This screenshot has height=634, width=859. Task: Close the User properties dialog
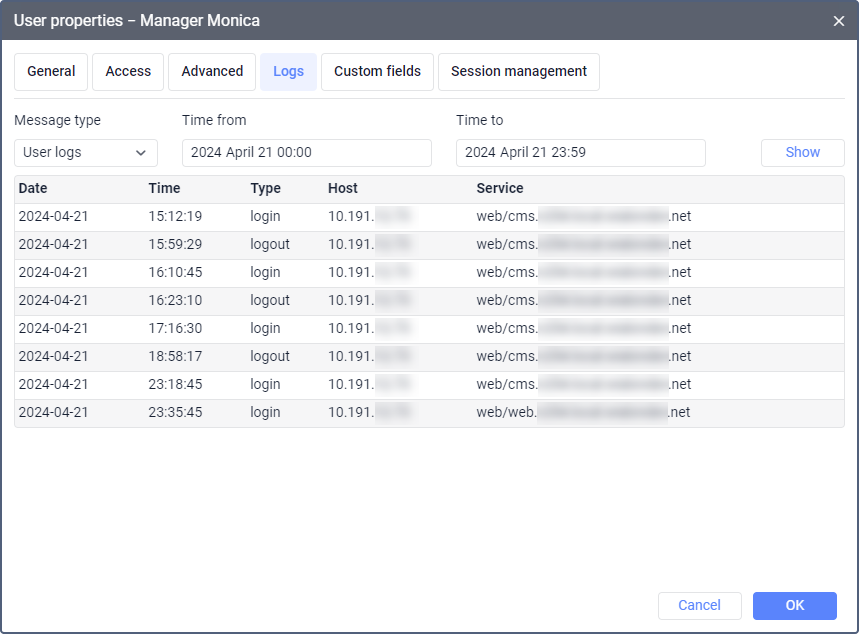click(x=838, y=20)
